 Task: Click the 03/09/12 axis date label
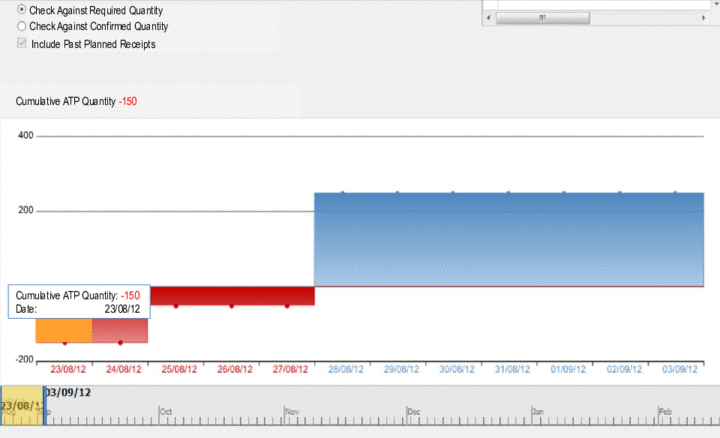tap(678, 369)
